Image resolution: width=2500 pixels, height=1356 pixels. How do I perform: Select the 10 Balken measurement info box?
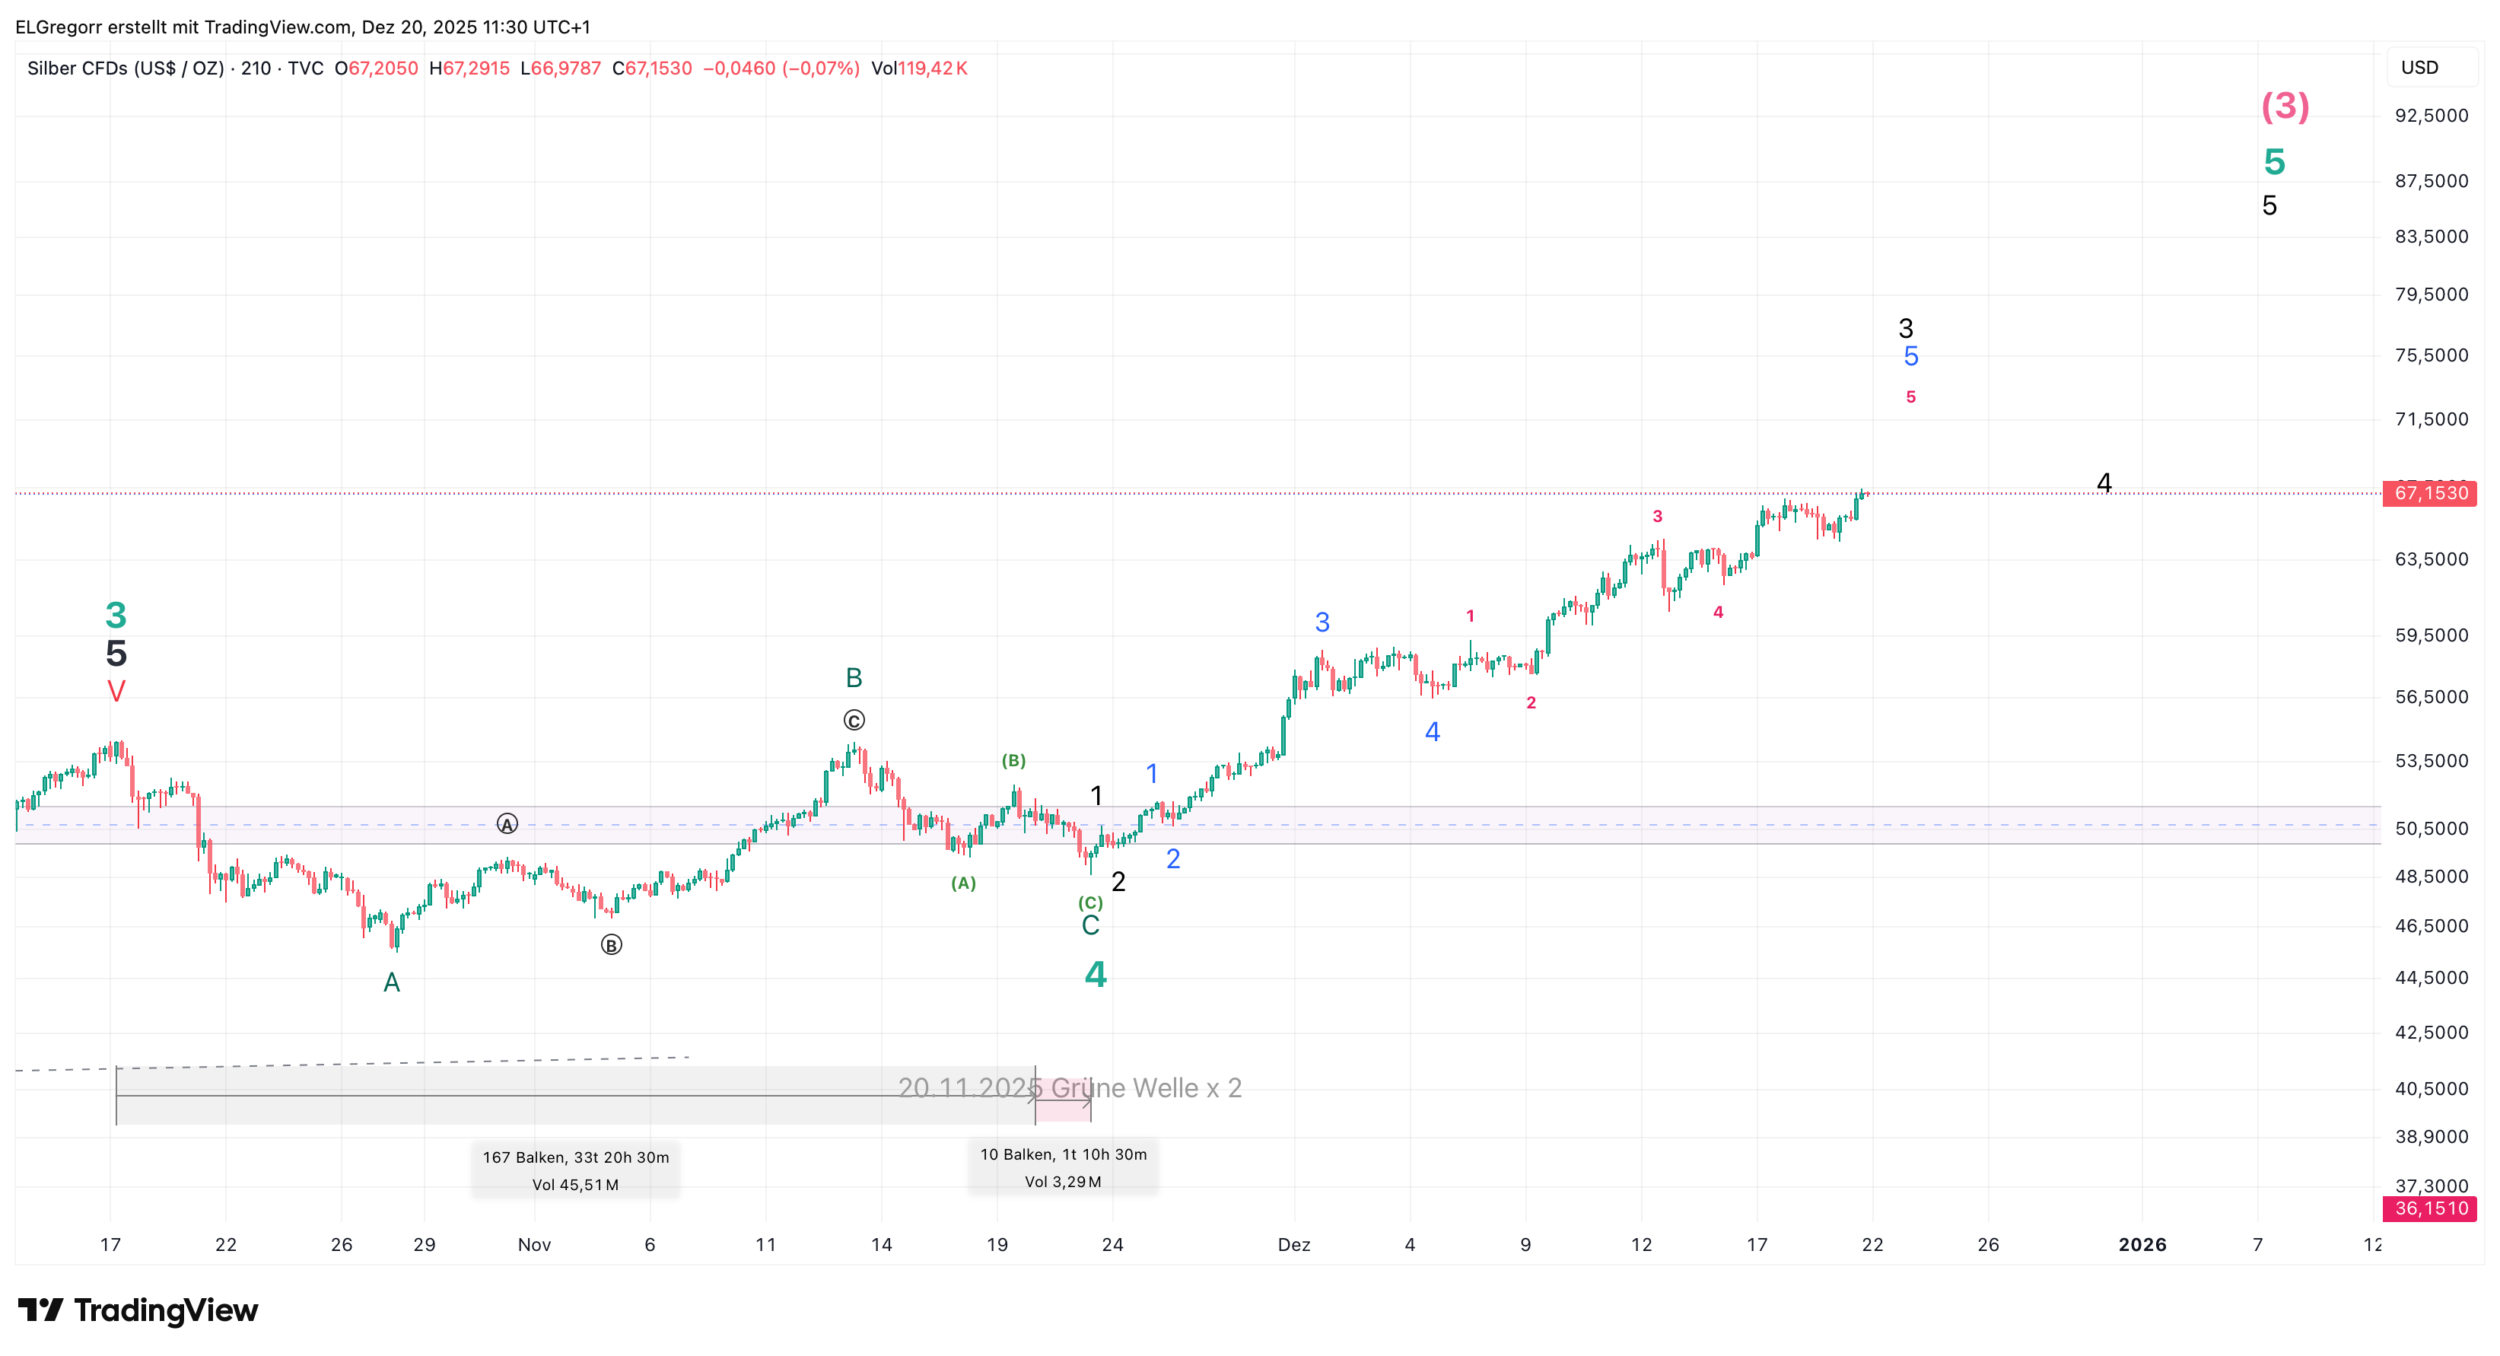1063,1167
